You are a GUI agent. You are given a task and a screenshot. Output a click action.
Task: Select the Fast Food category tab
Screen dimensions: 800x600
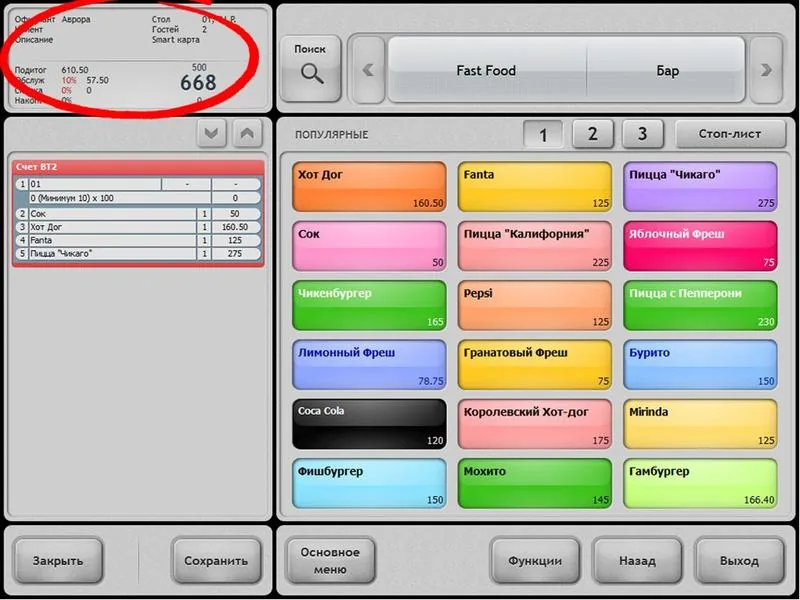pos(486,70)
